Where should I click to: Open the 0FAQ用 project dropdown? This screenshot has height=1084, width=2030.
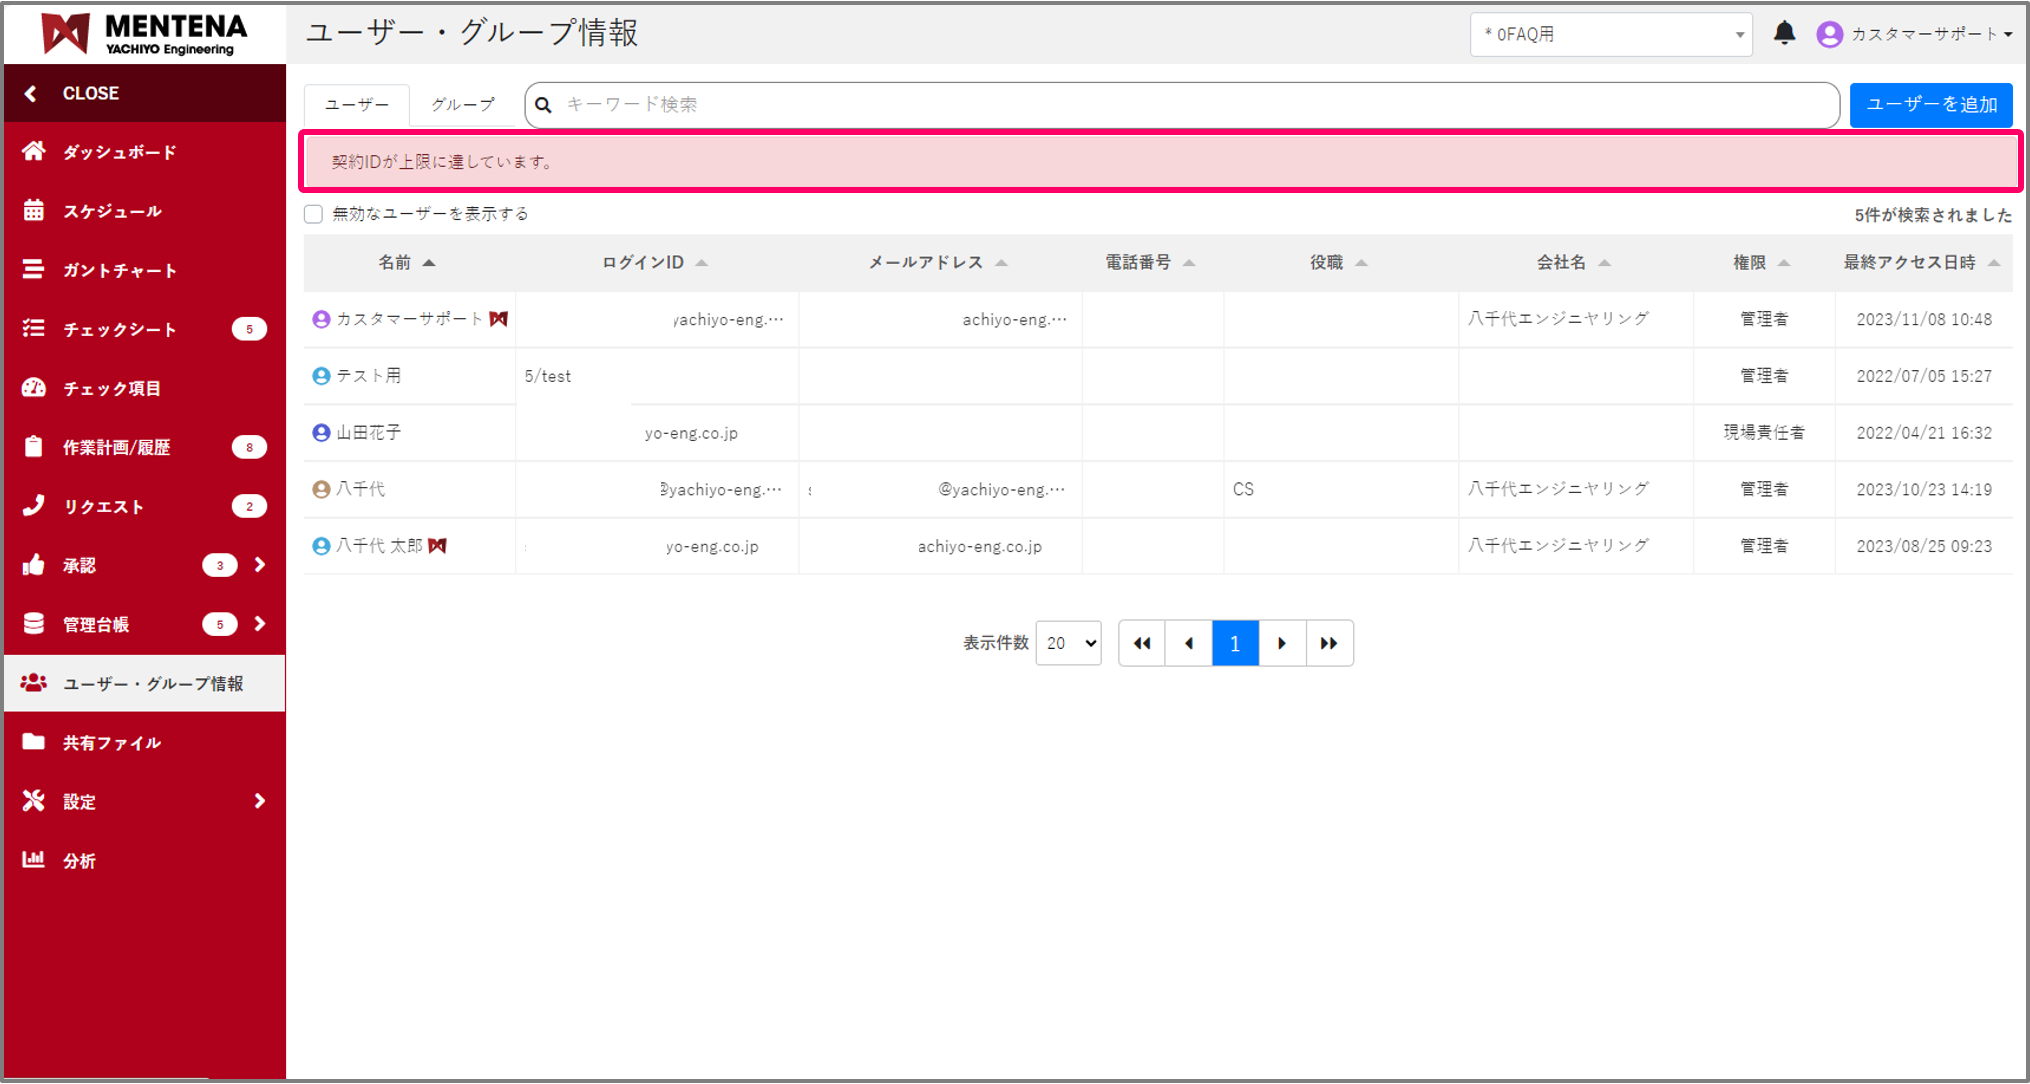click(x=1610, y=34)
